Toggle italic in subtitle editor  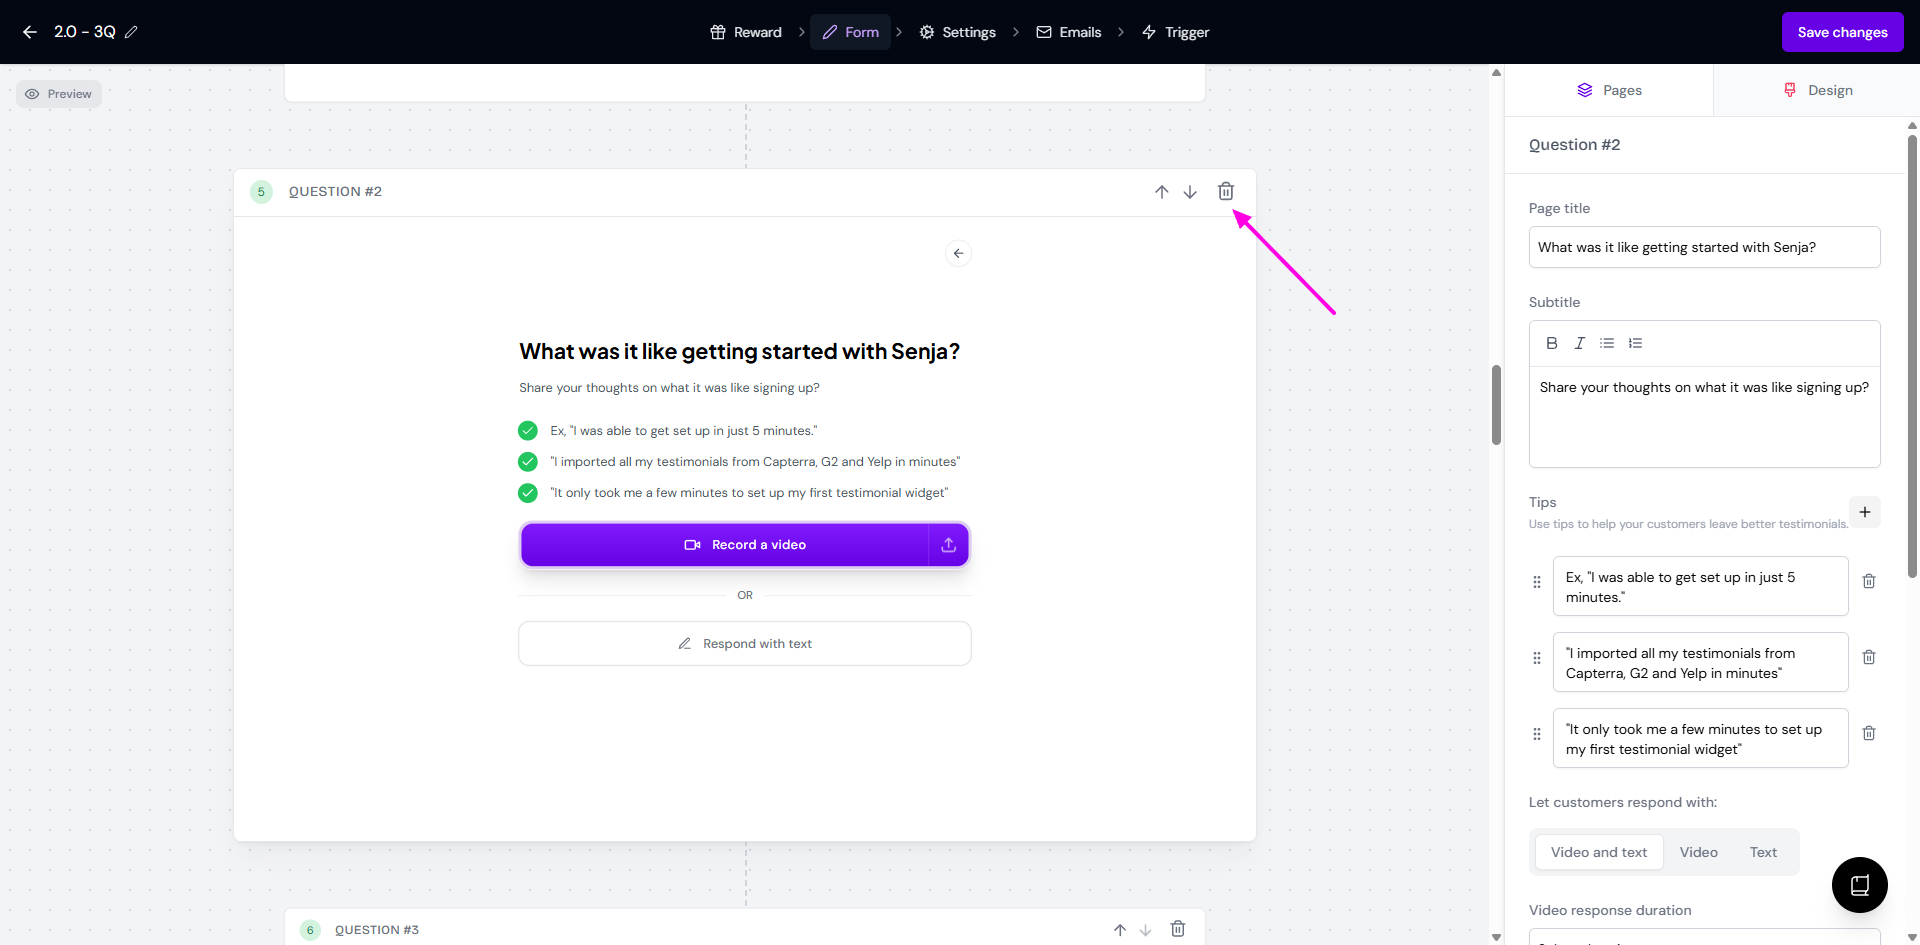pos(1579,343)
